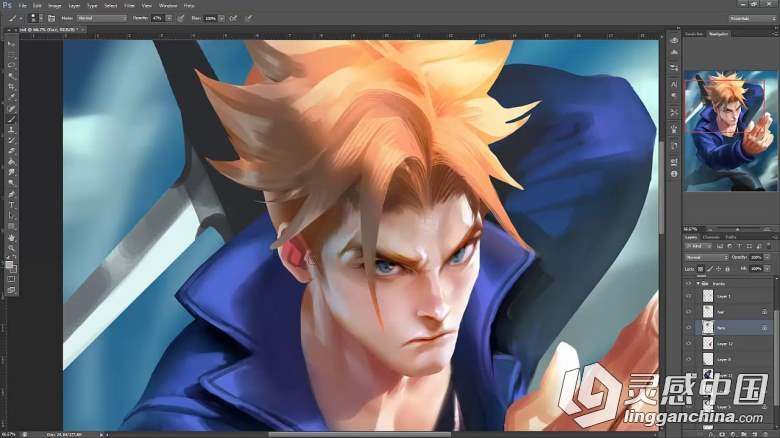Select the Move tool
Viewport: 780px width, 438px height.
click(x=11, y=44)
